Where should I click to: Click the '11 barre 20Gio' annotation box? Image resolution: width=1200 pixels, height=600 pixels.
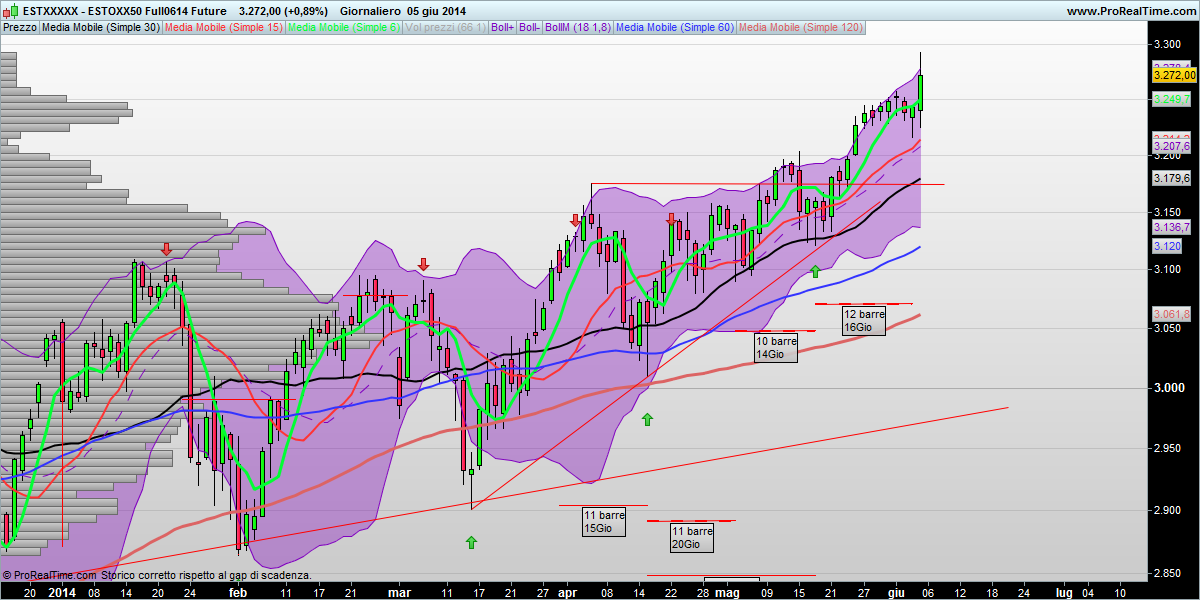coord(692,537)
